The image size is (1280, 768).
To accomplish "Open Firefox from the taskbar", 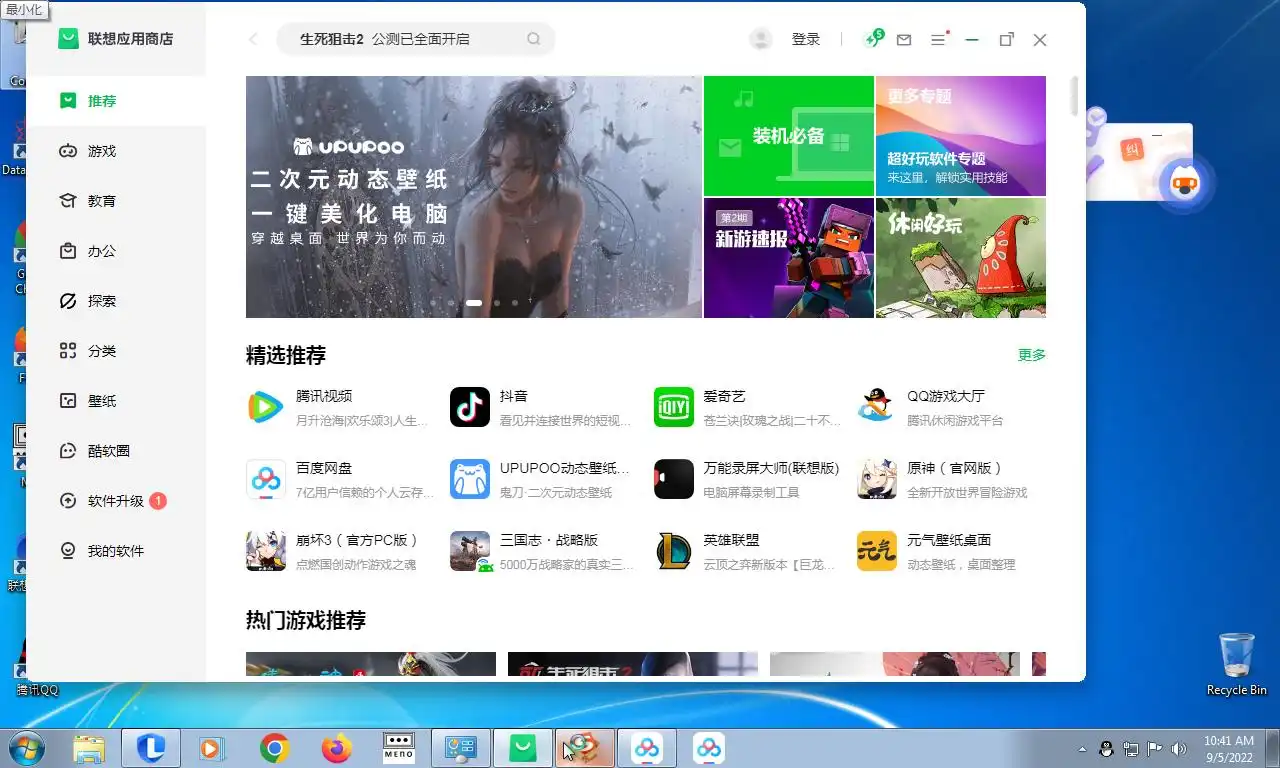I will click(x=337, y=748).
